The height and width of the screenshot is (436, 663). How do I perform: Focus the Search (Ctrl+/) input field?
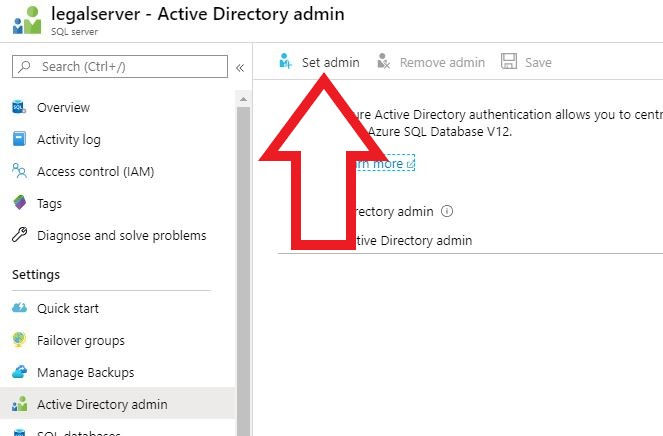[x=120, y=66]
